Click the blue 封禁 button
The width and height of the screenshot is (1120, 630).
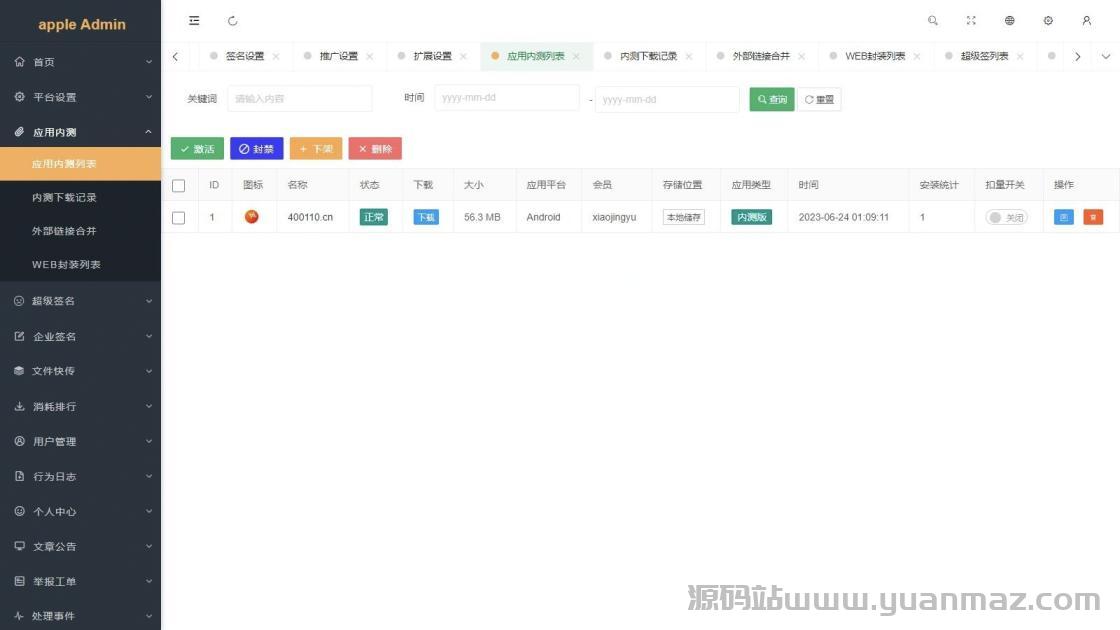(256, 149)
